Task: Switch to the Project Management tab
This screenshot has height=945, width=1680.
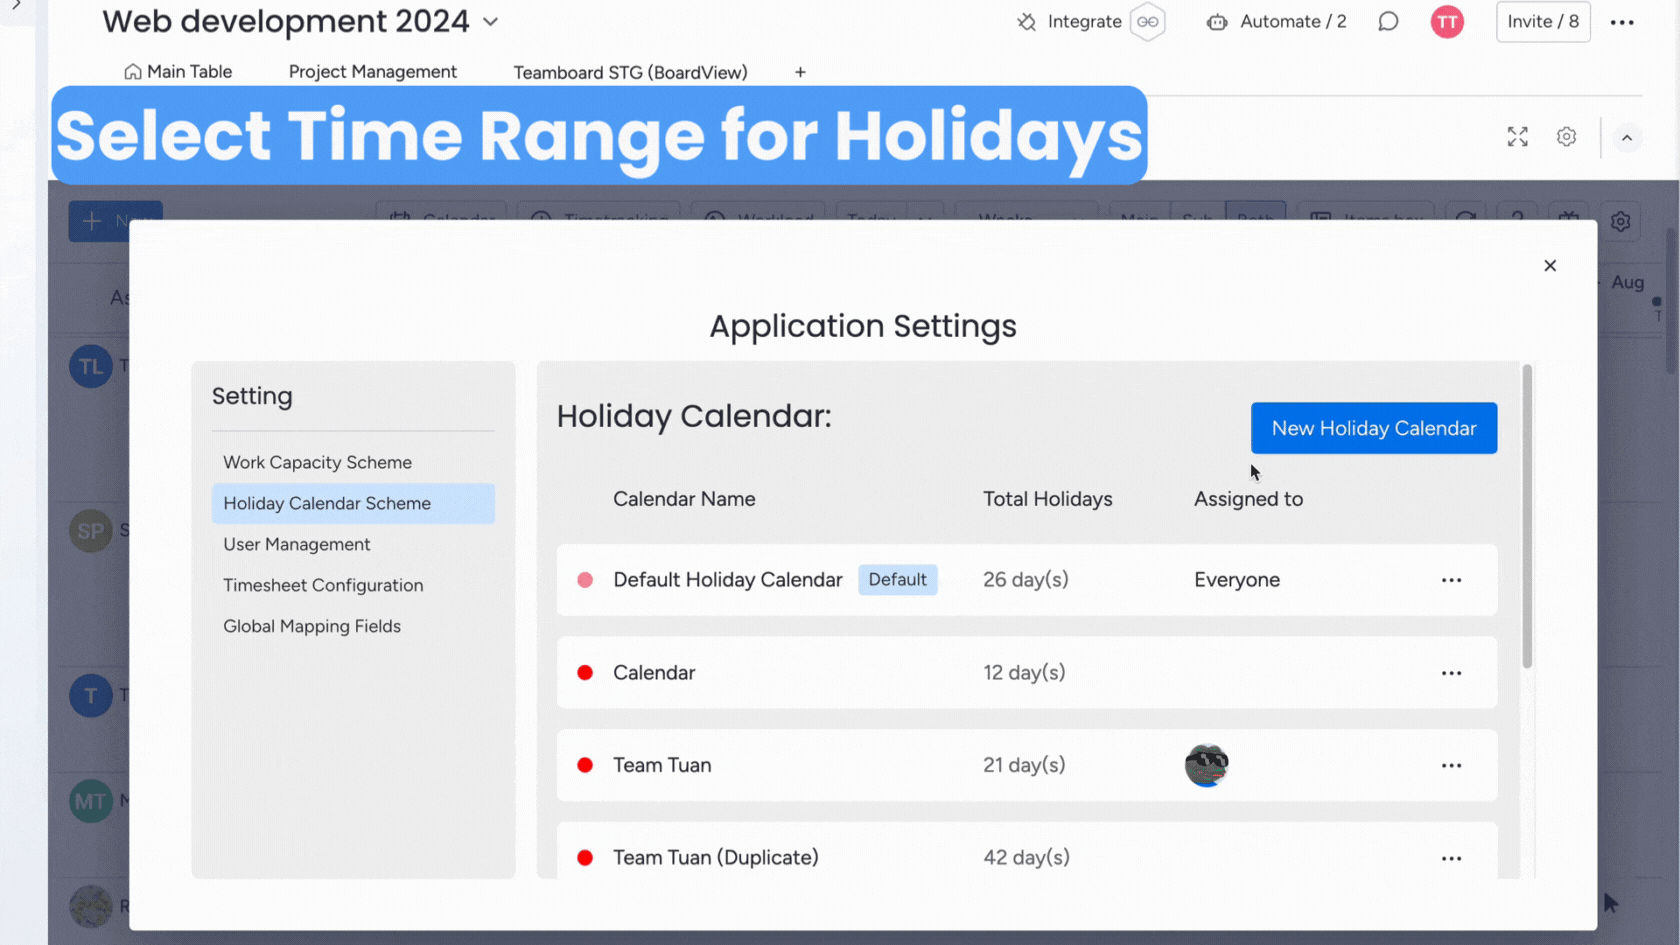Action: pos(373,71)
